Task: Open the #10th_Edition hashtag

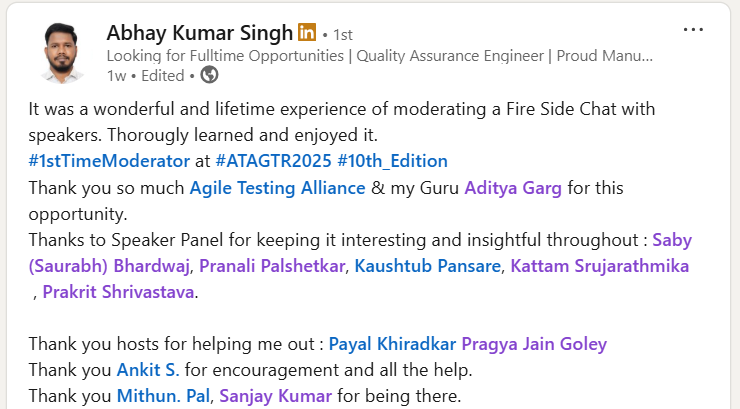Action: coord(392,160)
